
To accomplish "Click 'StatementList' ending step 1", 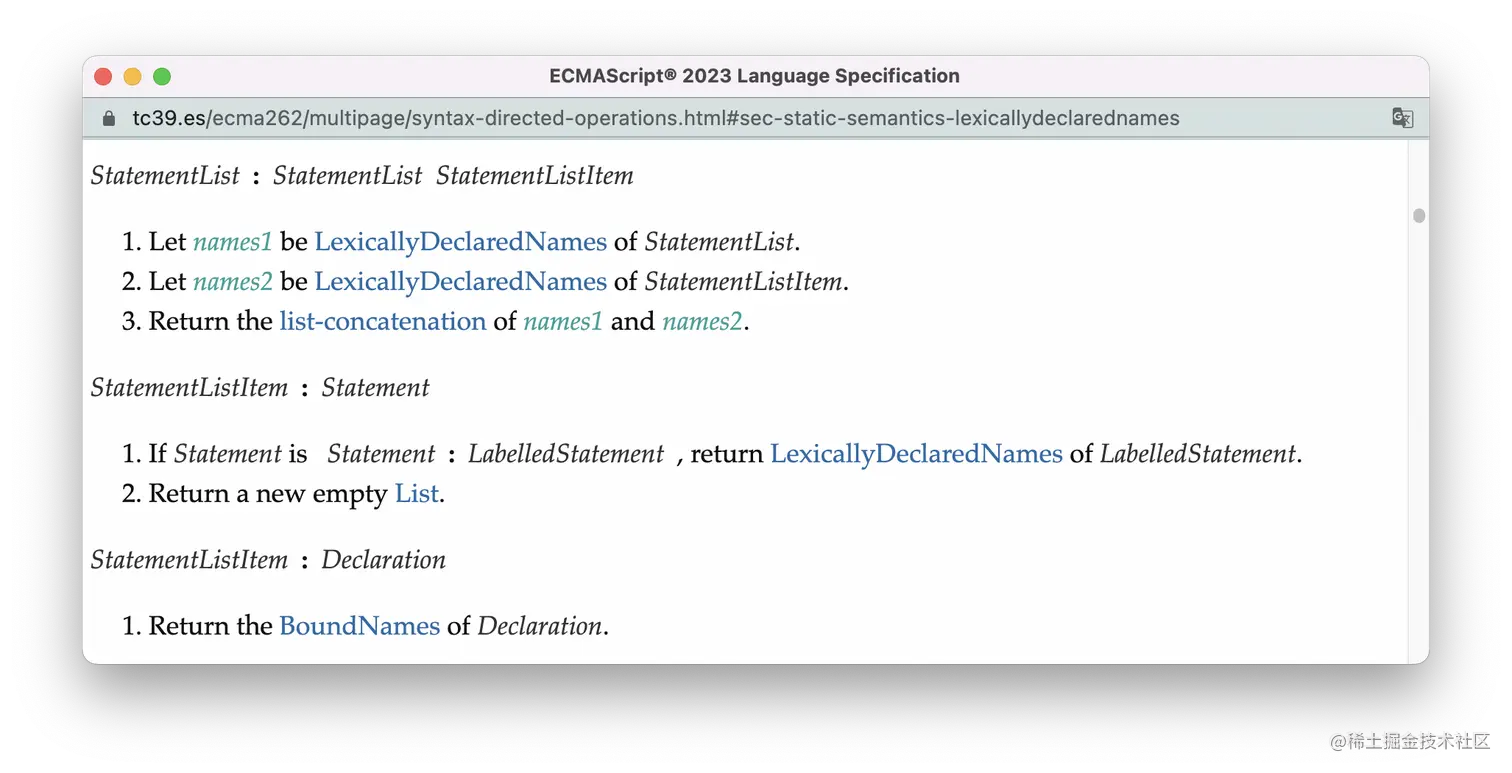I will click(x=719, y=242).
